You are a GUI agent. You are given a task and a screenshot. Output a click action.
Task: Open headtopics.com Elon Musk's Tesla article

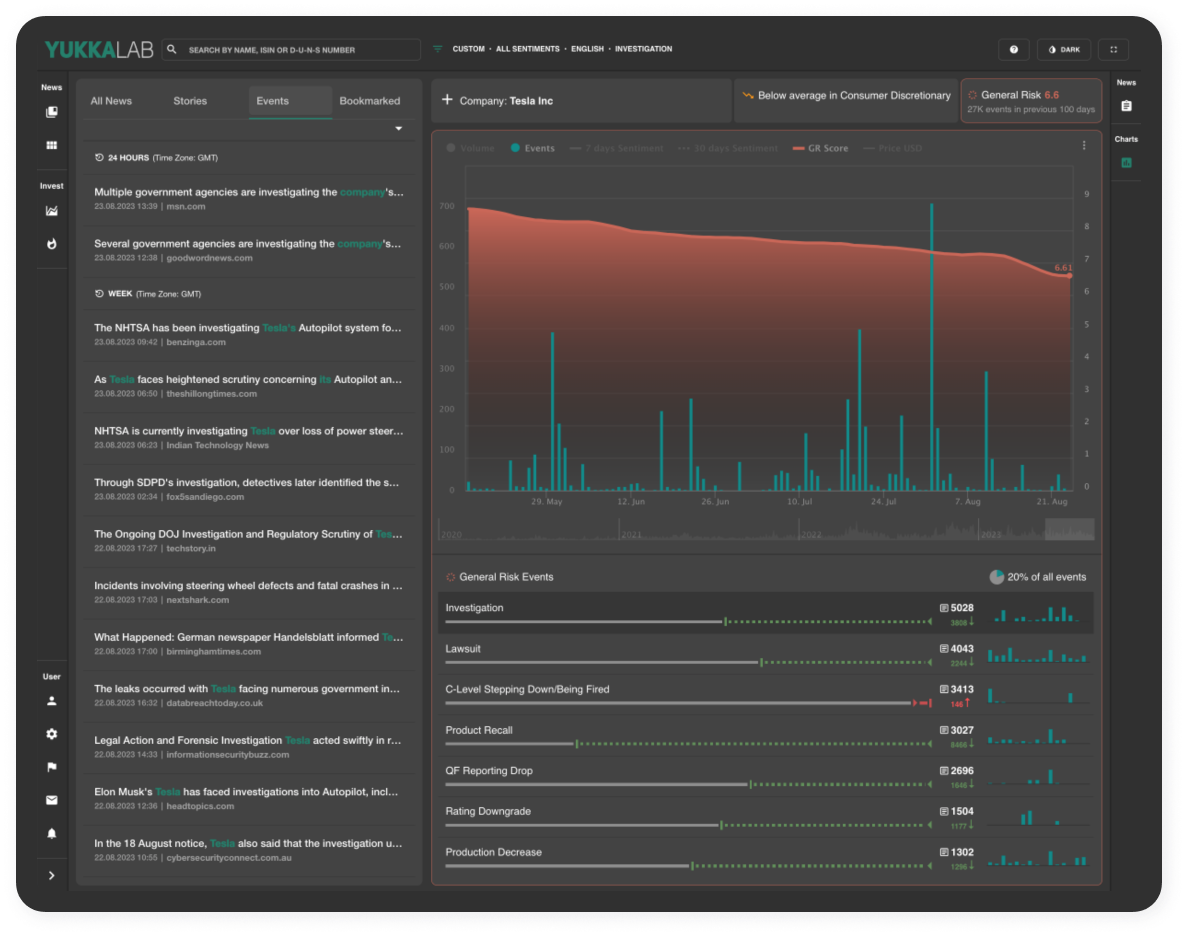coord(249,798)
